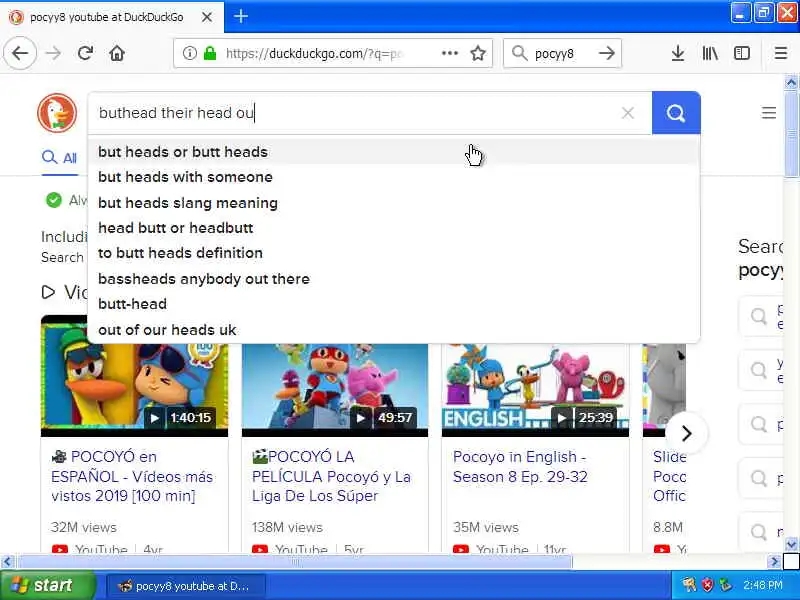Click the vertical scrollbar thumb
The width and height of the screenshot is (800, 600).
tap(791, 134)
